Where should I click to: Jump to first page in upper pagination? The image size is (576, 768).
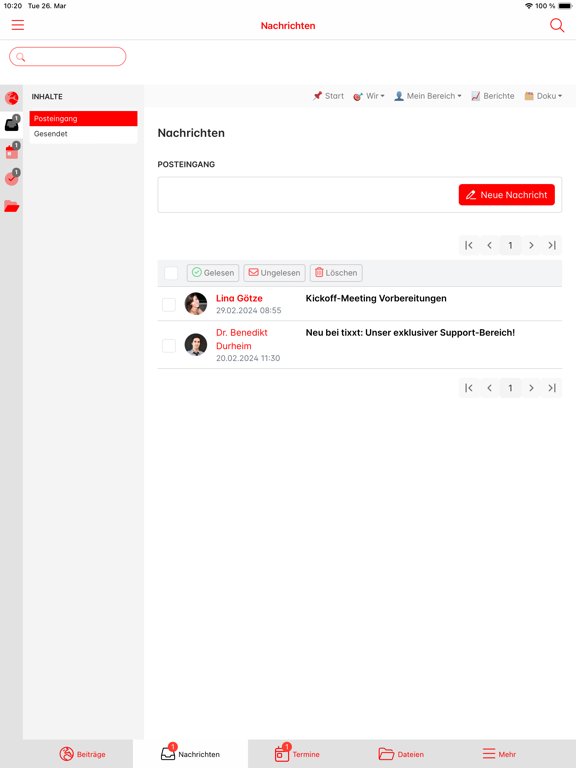click(x=469, y=245)
